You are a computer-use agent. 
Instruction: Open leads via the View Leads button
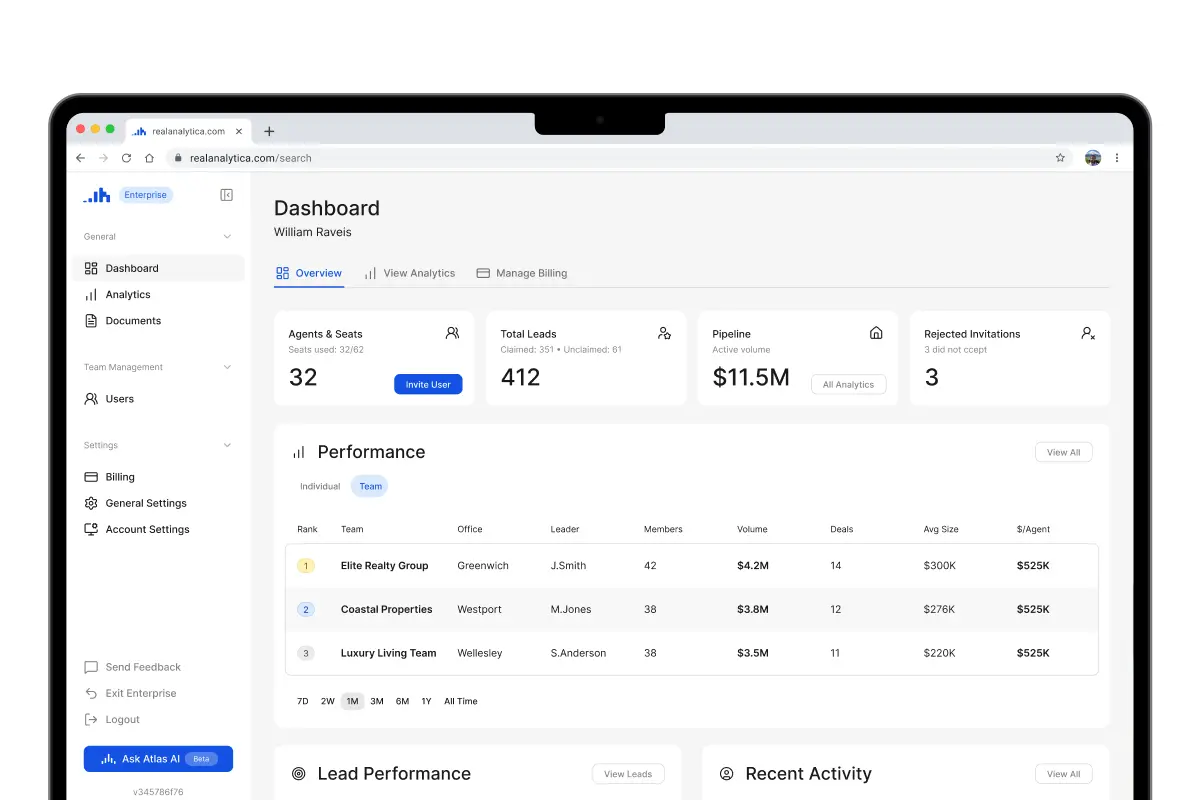[x=628, y=773]
